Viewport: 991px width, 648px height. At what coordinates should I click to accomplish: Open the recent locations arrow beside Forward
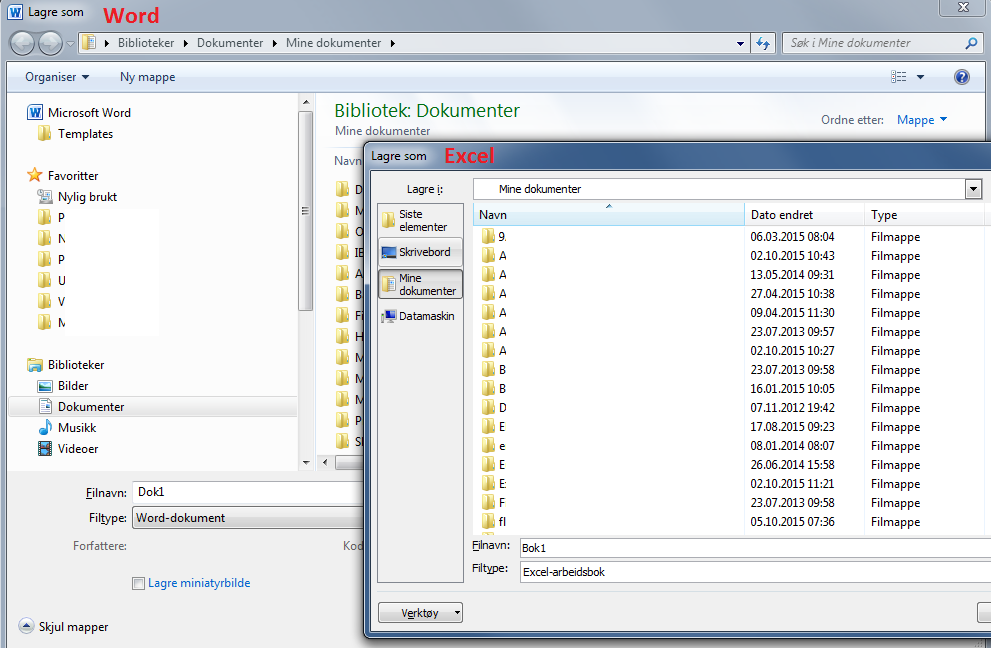point(70,44)
